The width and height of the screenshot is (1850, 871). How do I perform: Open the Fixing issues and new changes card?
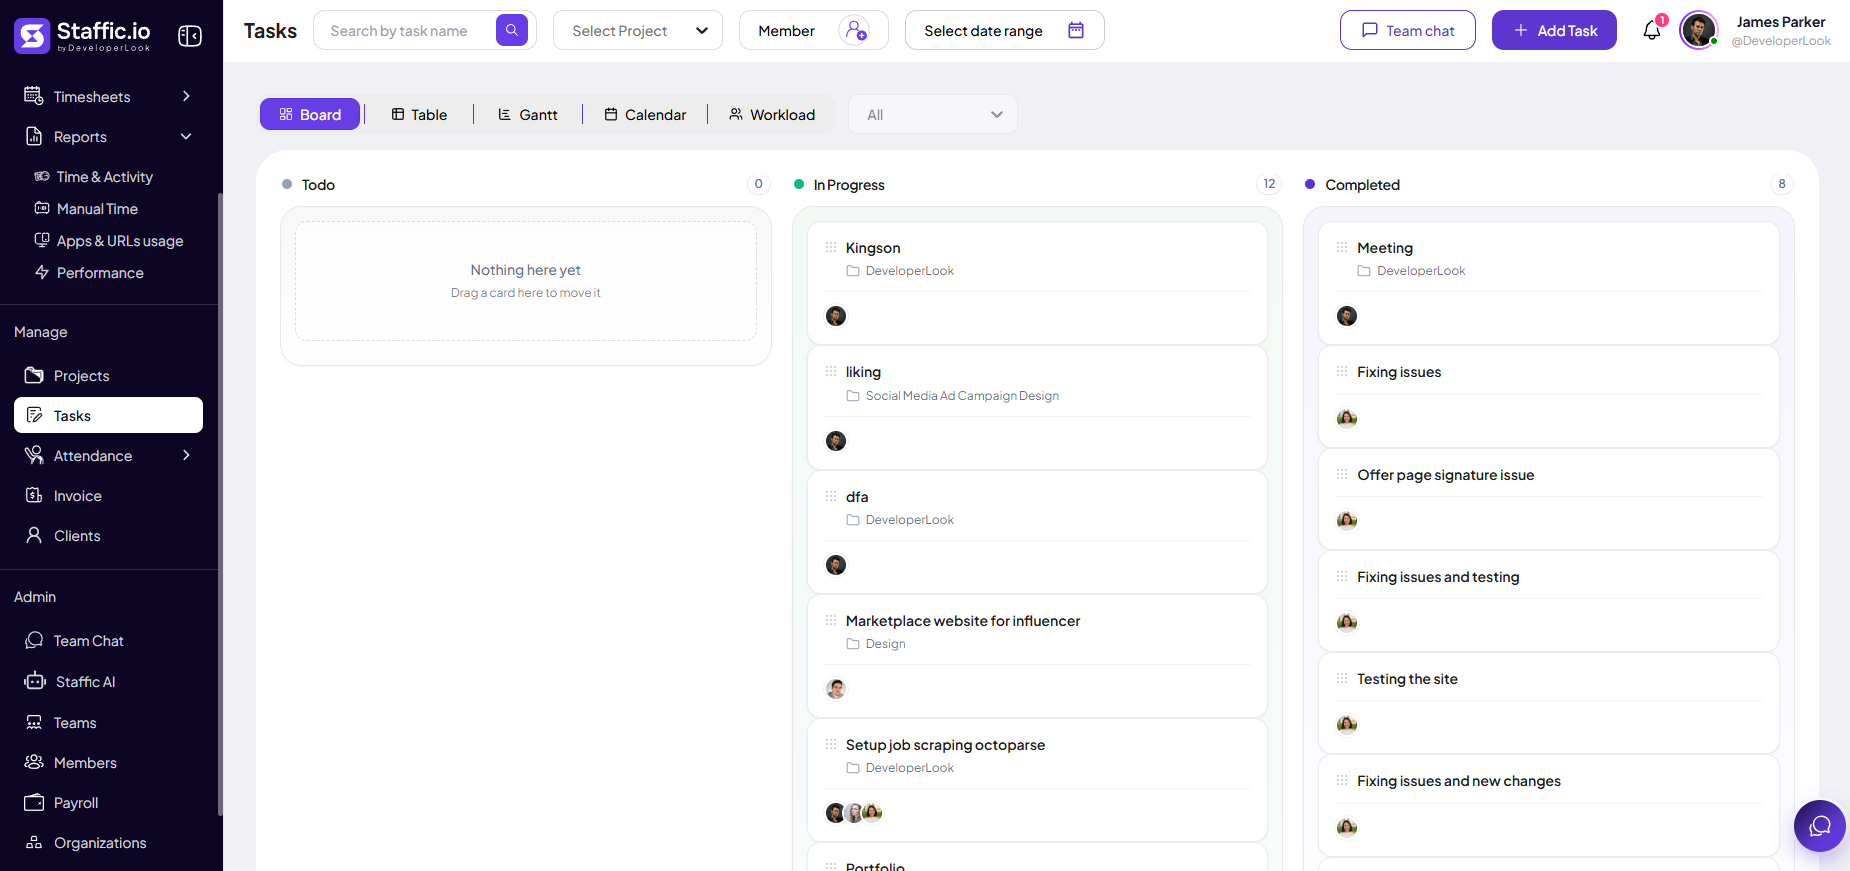[x=1548, y=804]
